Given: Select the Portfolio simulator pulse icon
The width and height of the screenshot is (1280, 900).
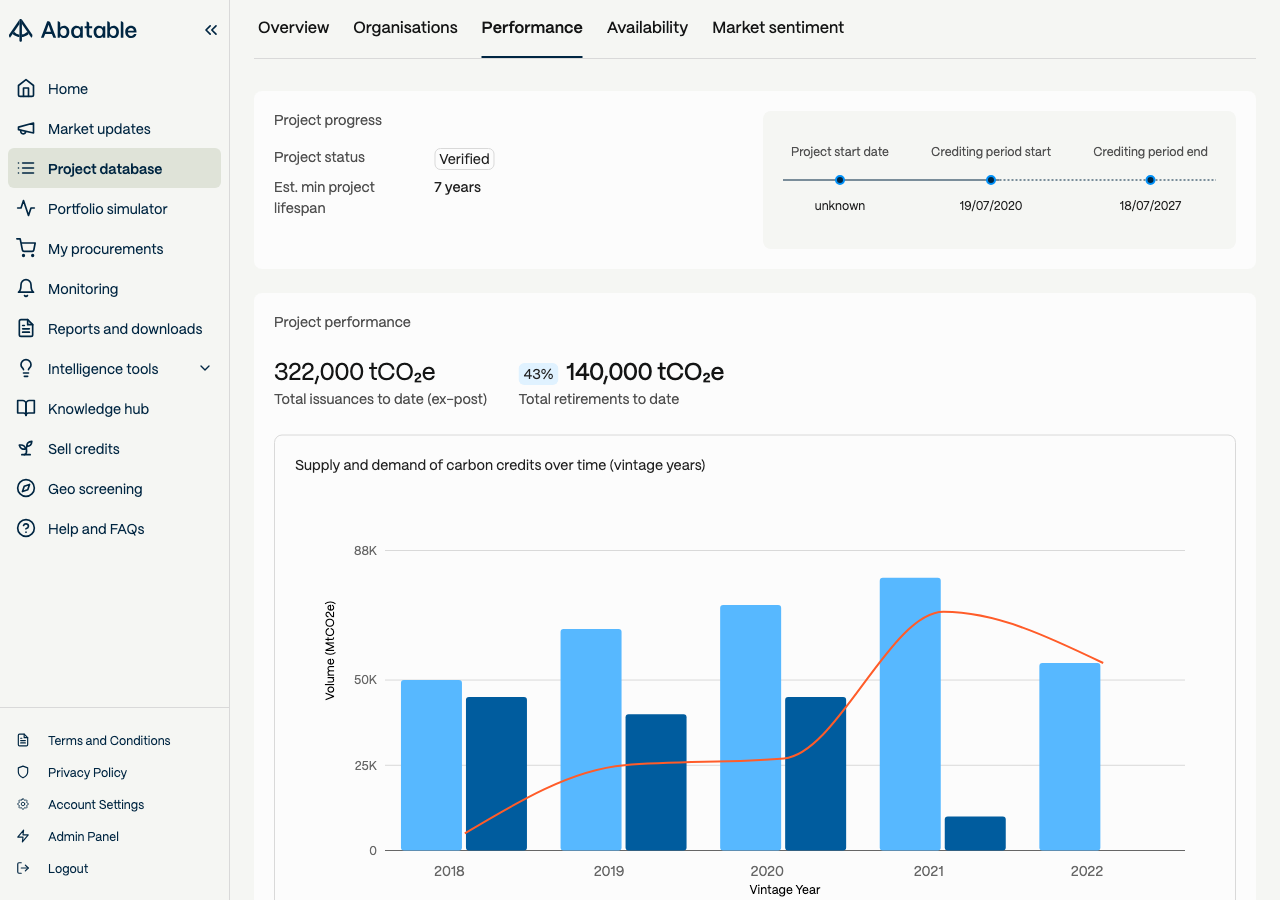Looking at the screenshot, I should [x=26, y=209].
